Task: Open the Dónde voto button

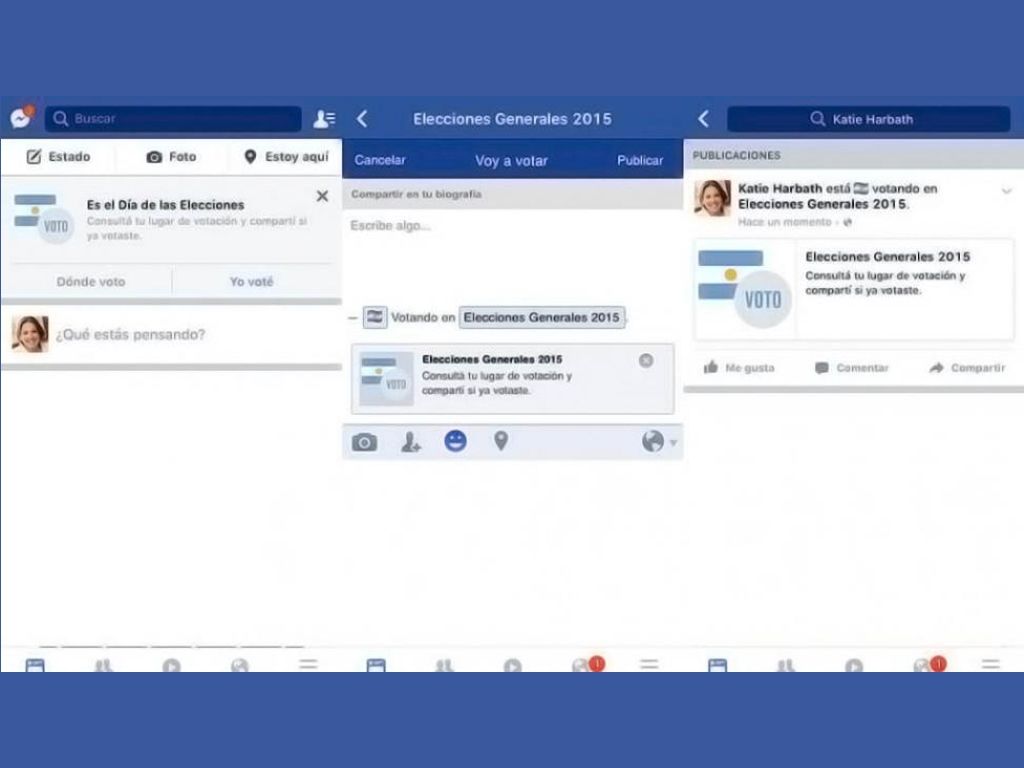Action: pyautogui.click(x=91, y=281)
